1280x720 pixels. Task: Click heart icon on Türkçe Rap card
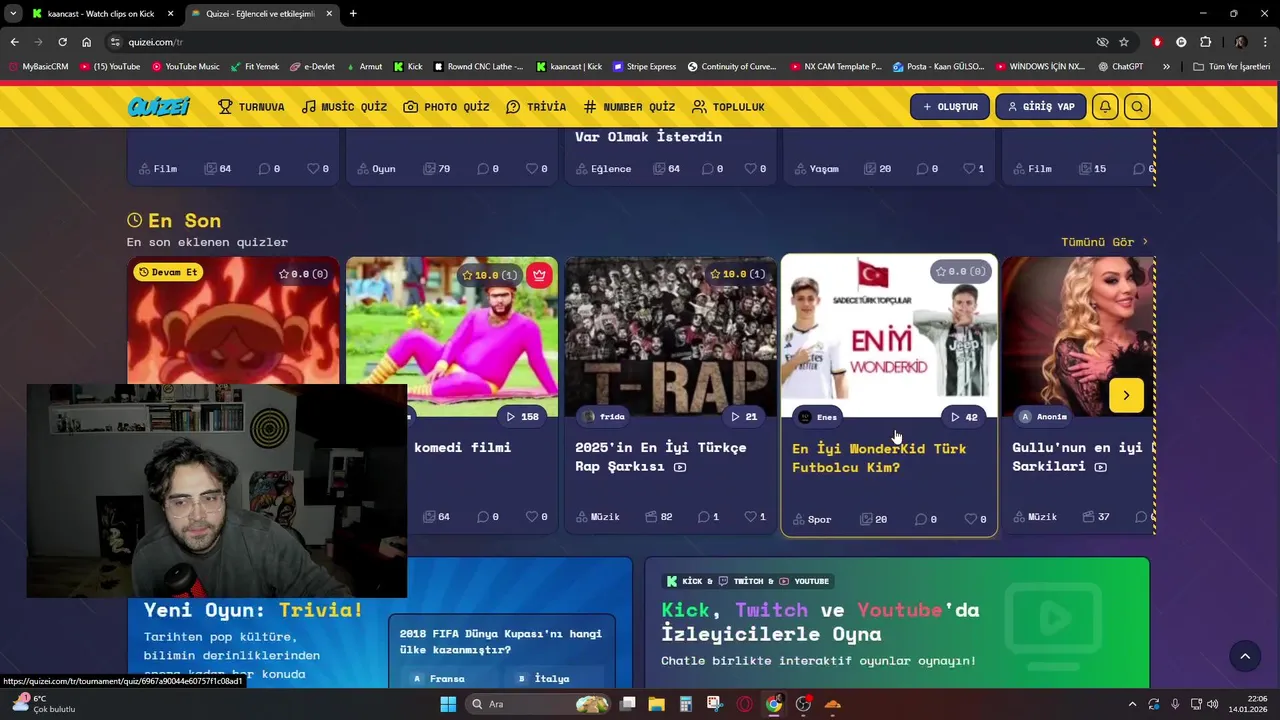751,517
